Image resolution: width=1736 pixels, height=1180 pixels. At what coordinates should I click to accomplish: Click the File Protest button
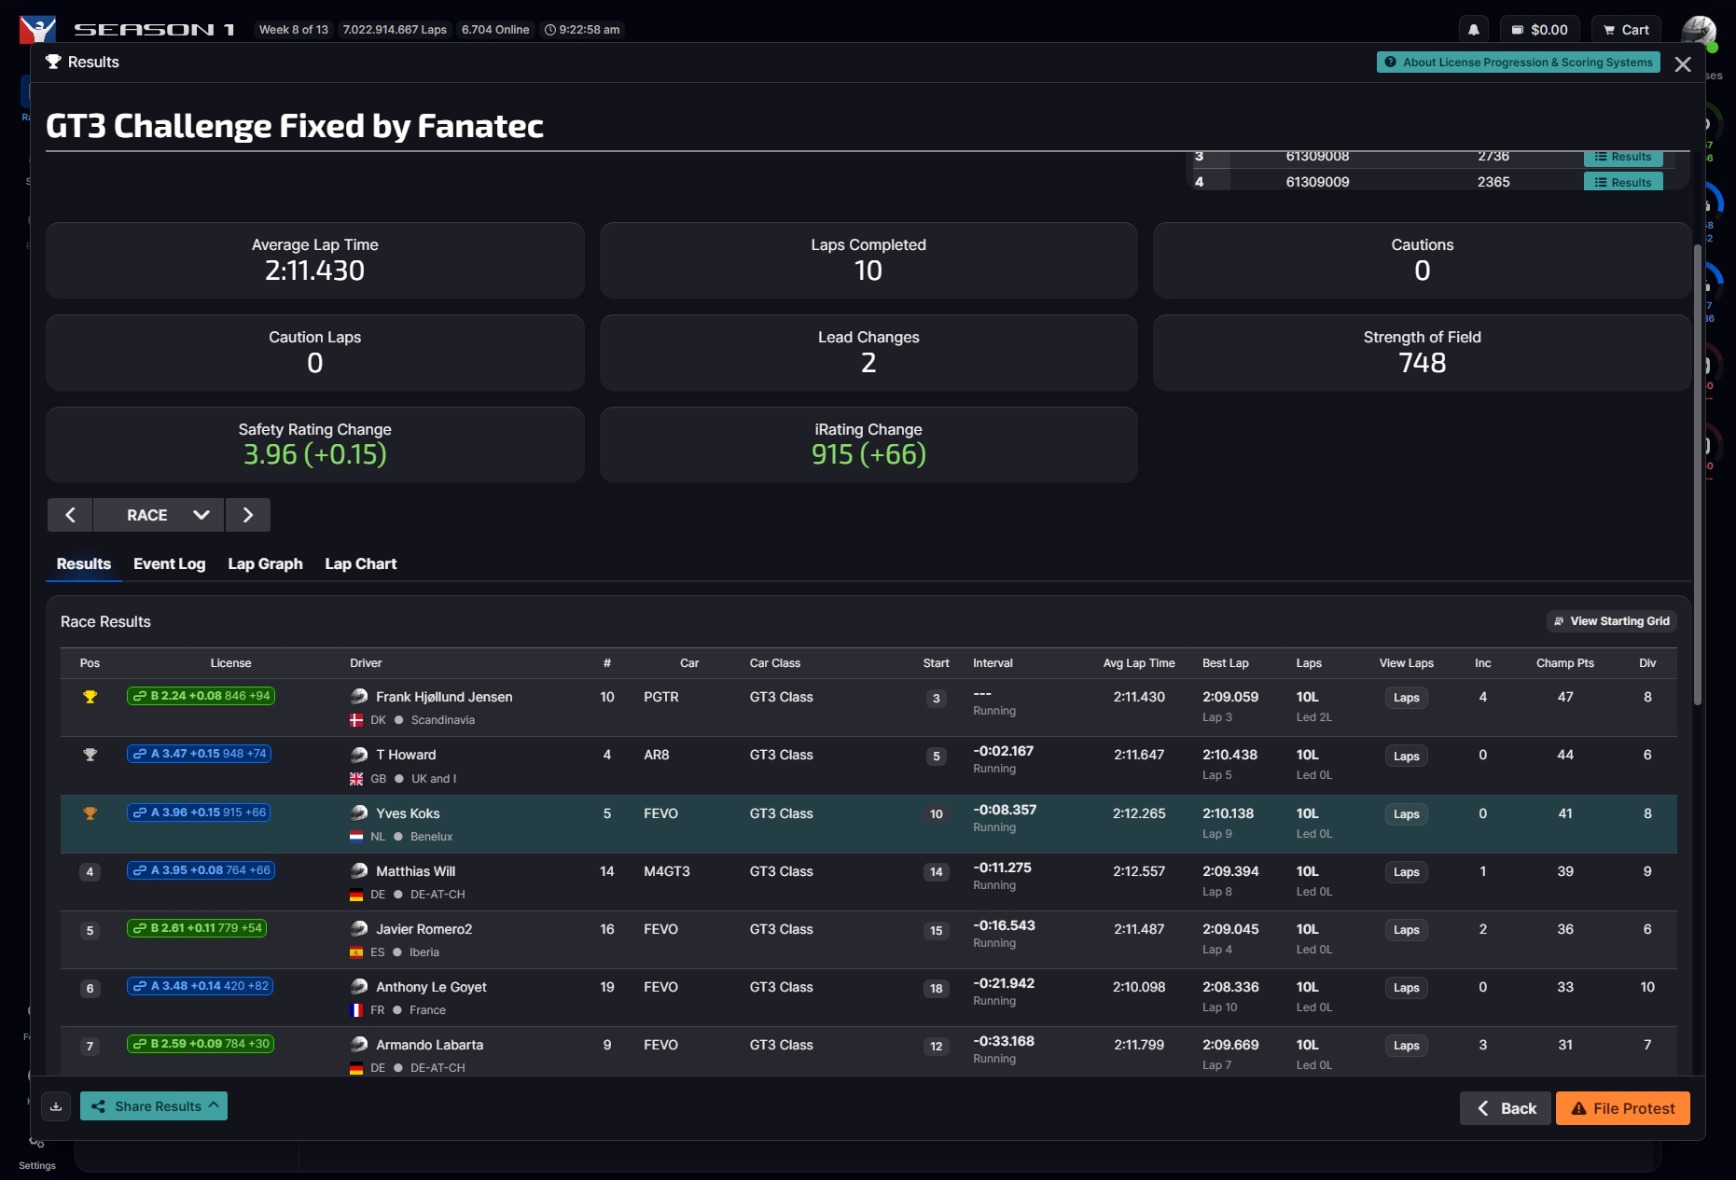click(1622, 1108)
